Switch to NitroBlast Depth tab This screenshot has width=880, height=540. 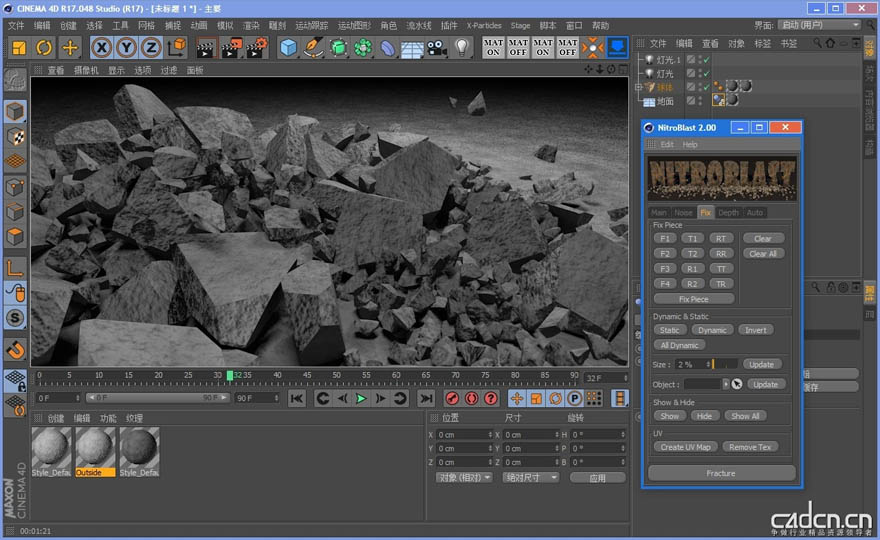[728, 213]
